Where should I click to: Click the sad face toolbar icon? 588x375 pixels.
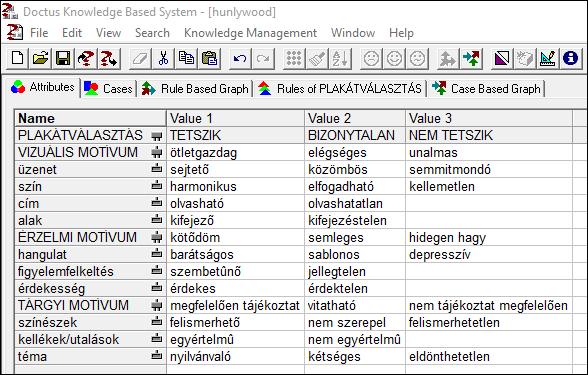(x=371, y=58)
